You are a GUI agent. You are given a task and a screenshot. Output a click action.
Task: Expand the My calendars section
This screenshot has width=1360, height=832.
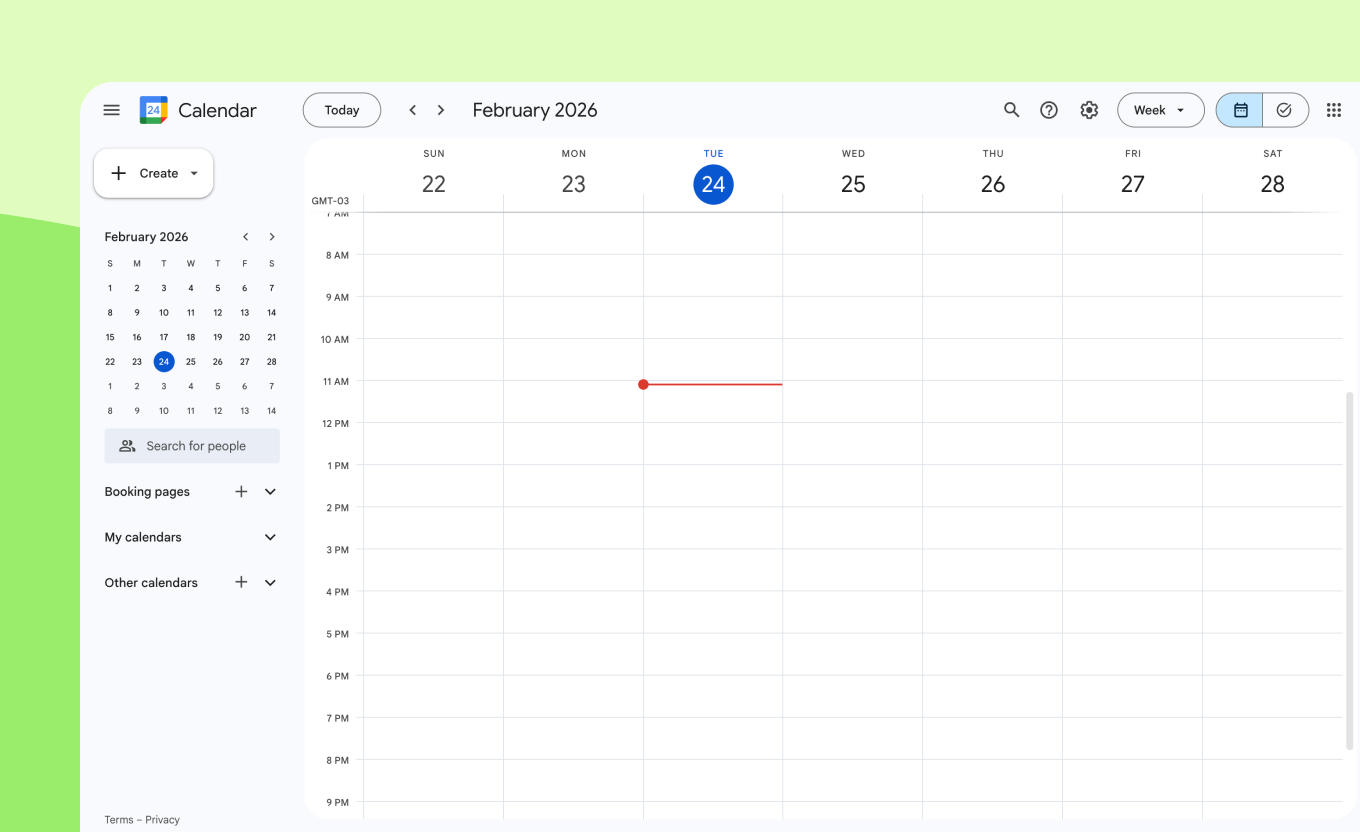(x=270, y=537)
